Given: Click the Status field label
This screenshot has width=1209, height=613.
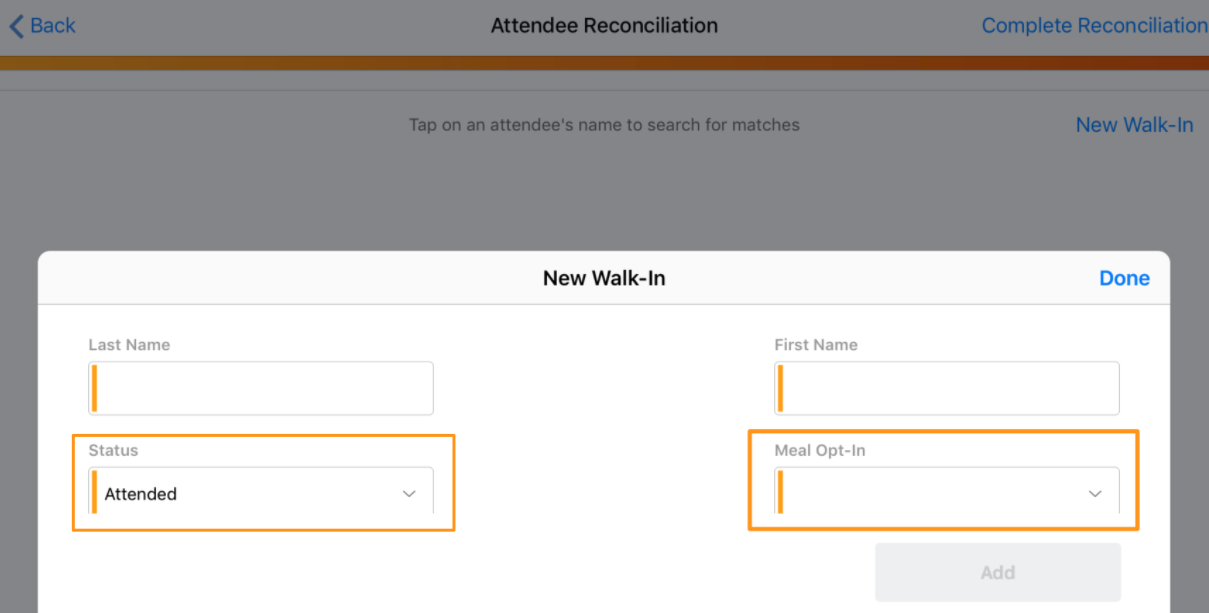Looking at the screenshot, I should [113, 450].
